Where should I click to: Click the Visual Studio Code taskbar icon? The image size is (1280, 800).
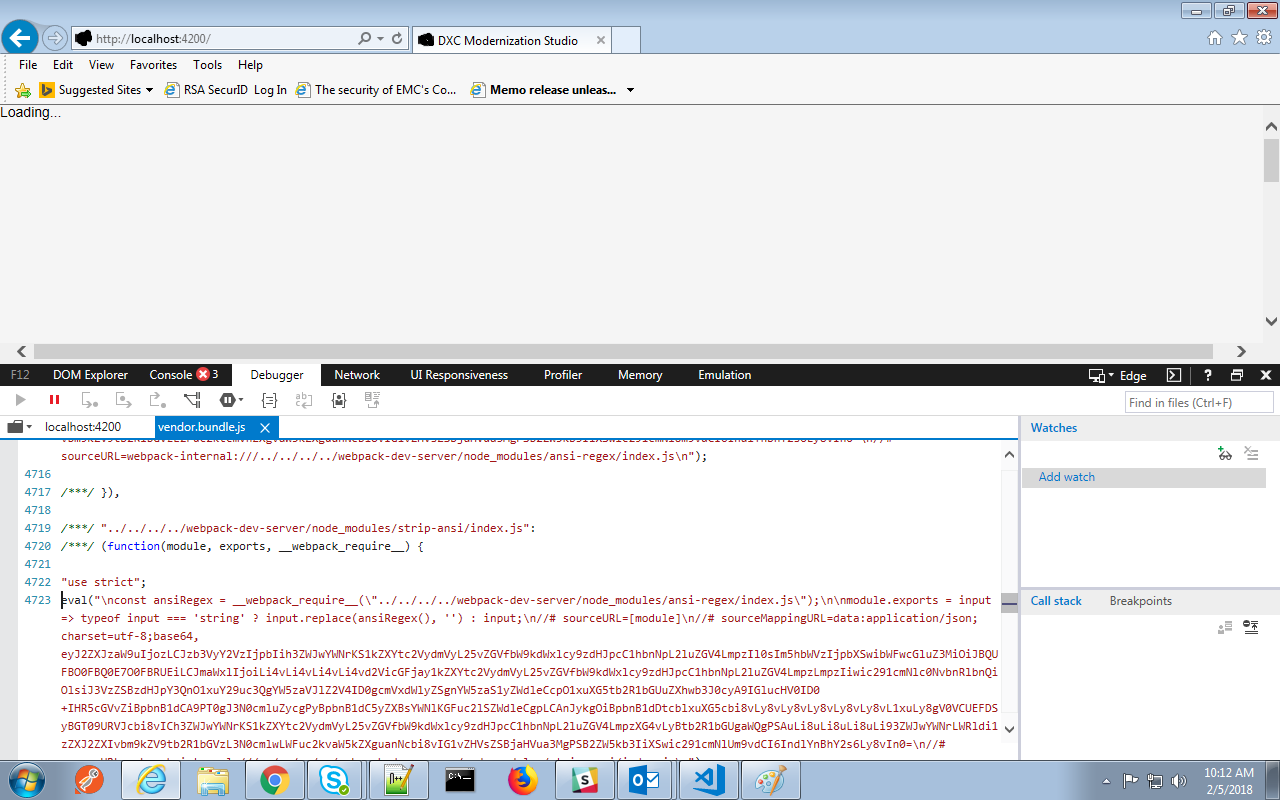(x=709, y=780)
